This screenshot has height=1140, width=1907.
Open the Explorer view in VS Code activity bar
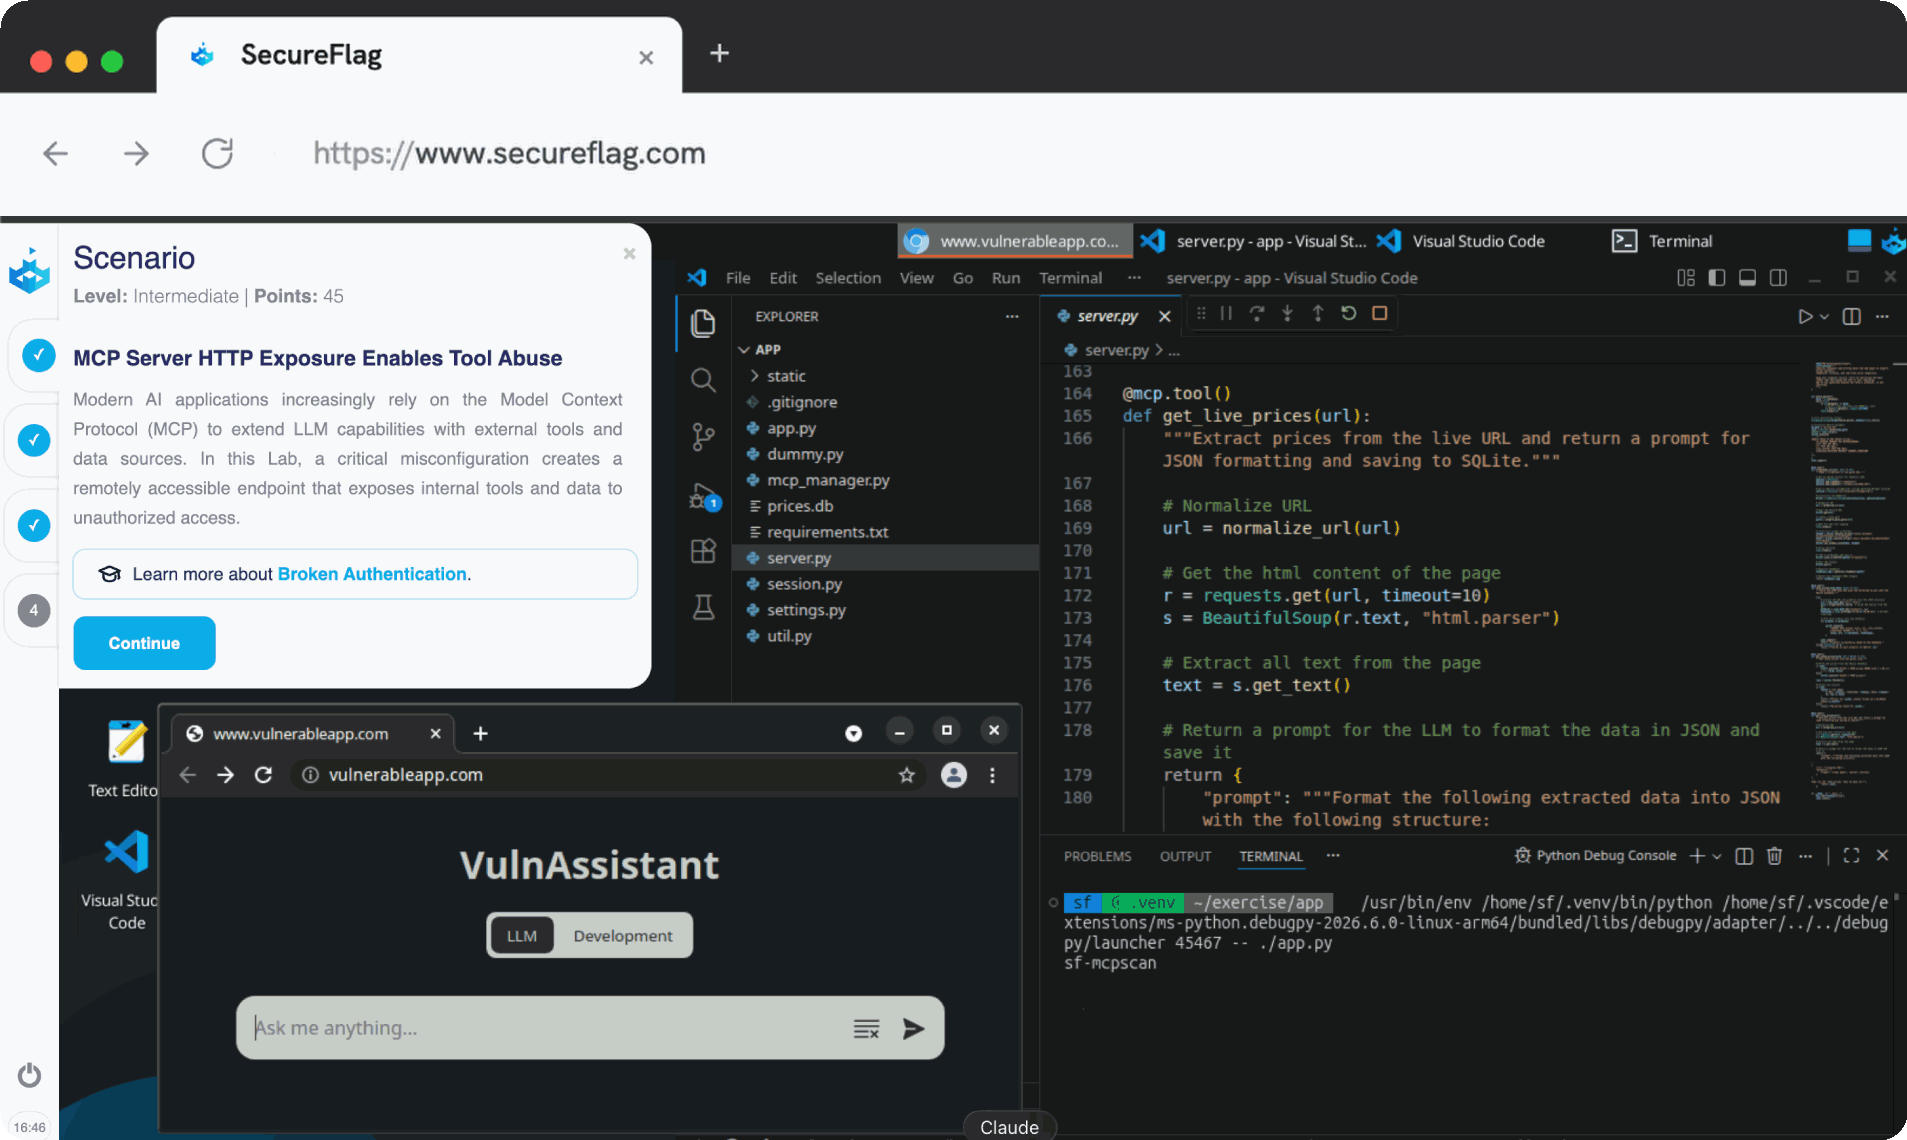pos(703,323)
